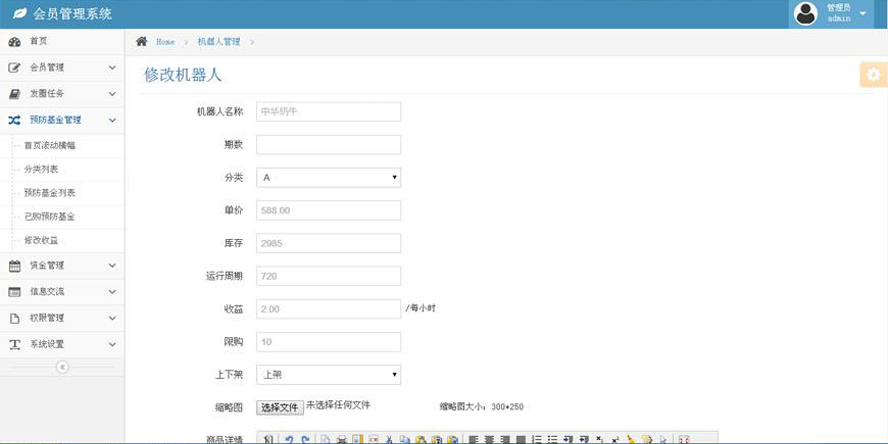Click the 权限管理 file icon
This screenshot has width=888, height=444.
(x=15, y=318)
